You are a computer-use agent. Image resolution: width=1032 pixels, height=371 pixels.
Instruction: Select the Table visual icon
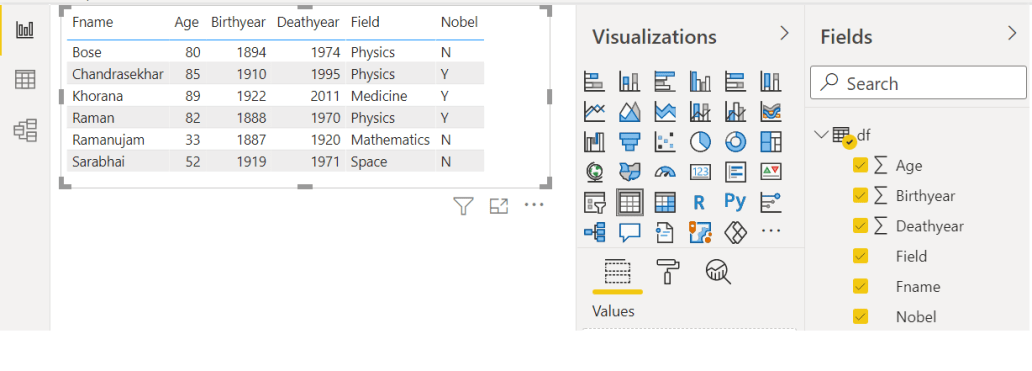click(629, 203)
